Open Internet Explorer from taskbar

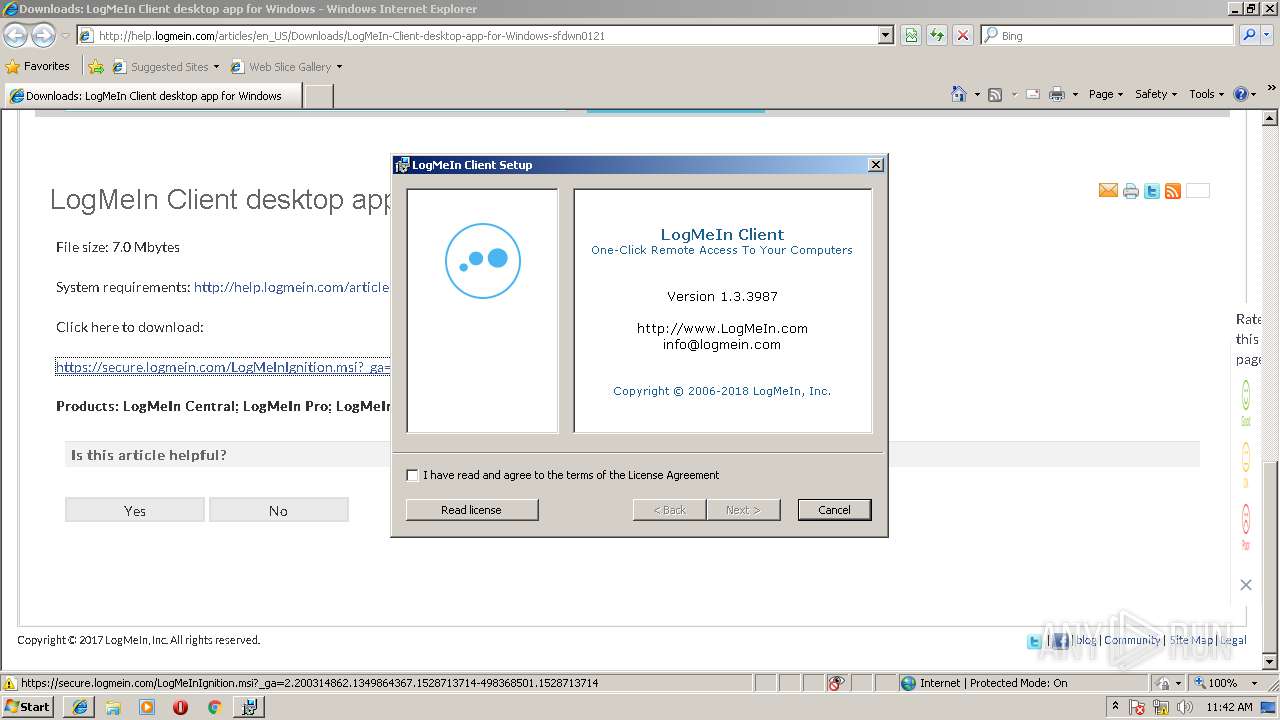click(x=80, y=707)
